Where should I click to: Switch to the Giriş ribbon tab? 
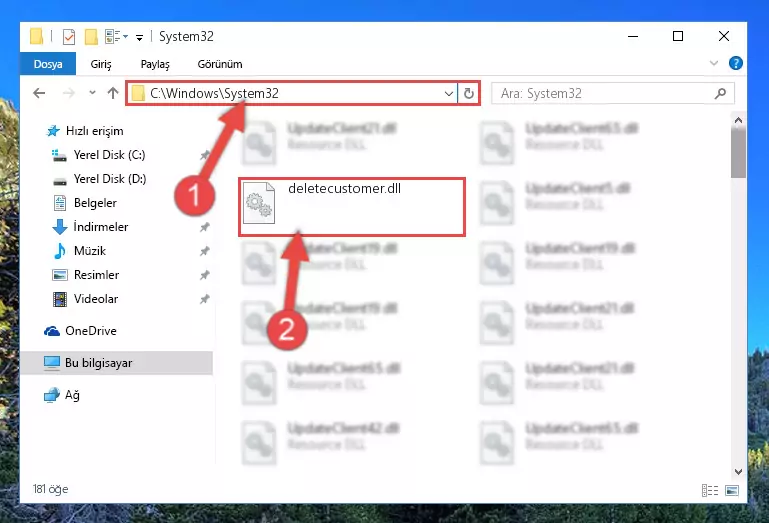pyautogui.click(x=101, y=64)
